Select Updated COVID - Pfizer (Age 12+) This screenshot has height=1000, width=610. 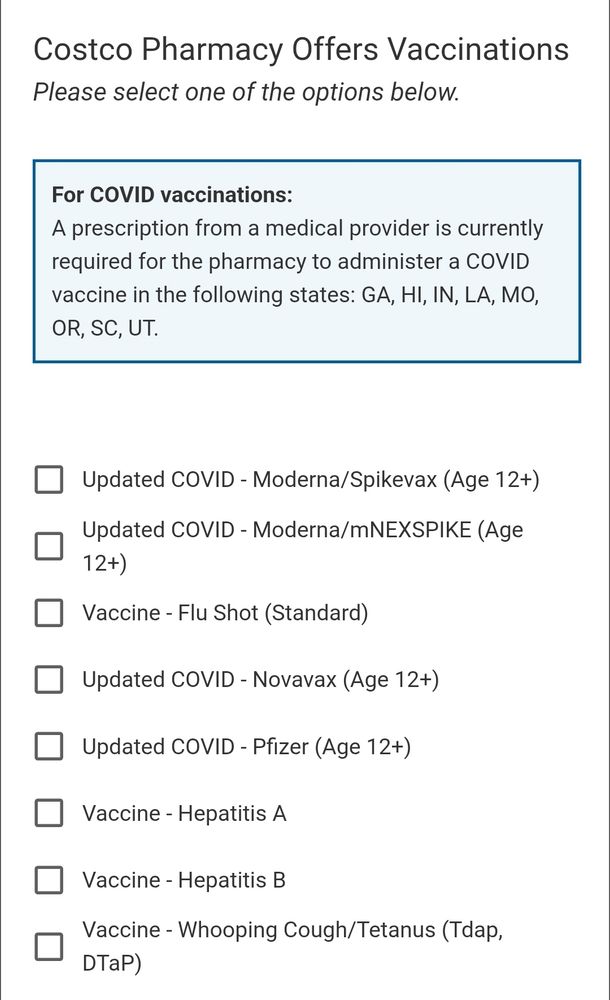[48, 746]
